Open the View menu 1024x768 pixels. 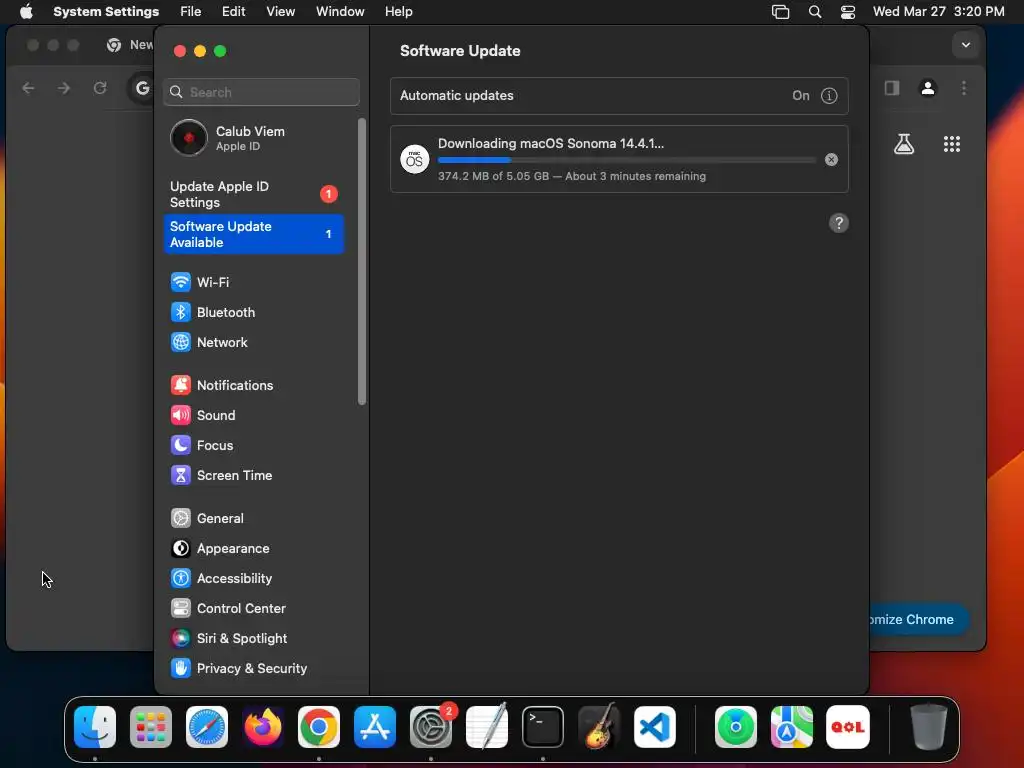280,12
